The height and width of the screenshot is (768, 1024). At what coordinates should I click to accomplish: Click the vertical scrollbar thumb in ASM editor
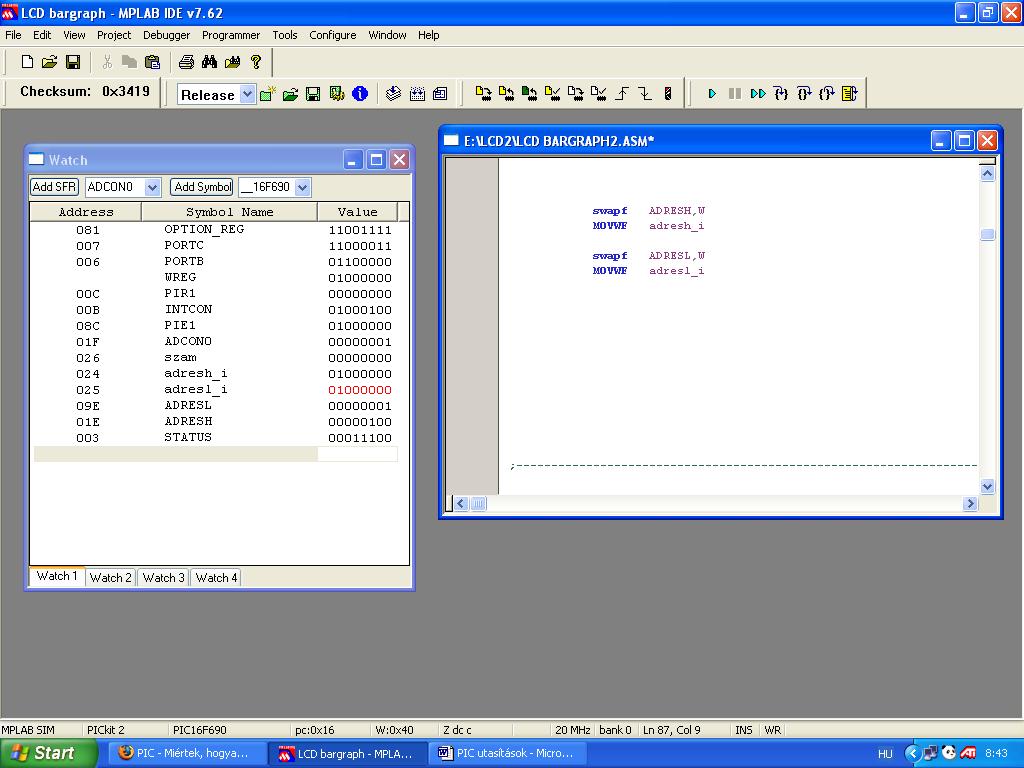(x=987, y=234)
